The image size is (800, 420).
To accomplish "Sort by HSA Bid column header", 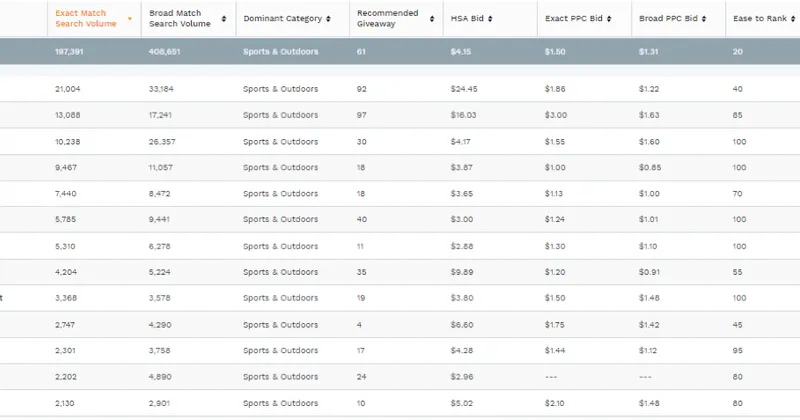I will click(467, 18).
